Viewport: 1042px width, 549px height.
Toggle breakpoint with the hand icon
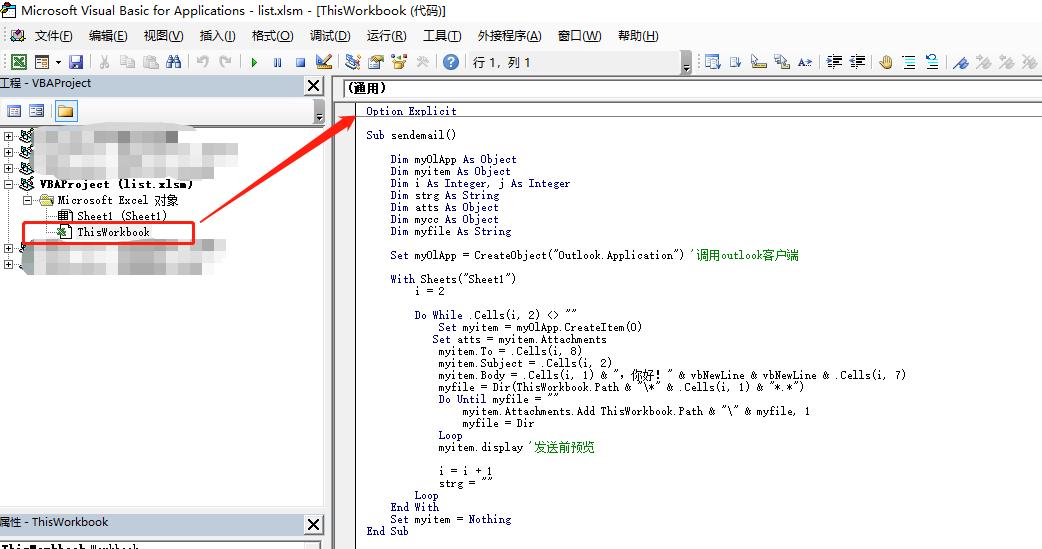click(x=885, y=62)
